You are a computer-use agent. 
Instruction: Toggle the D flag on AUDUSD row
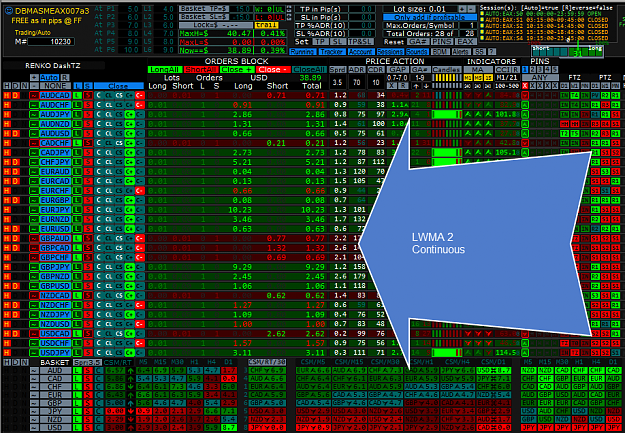(16, 134)
